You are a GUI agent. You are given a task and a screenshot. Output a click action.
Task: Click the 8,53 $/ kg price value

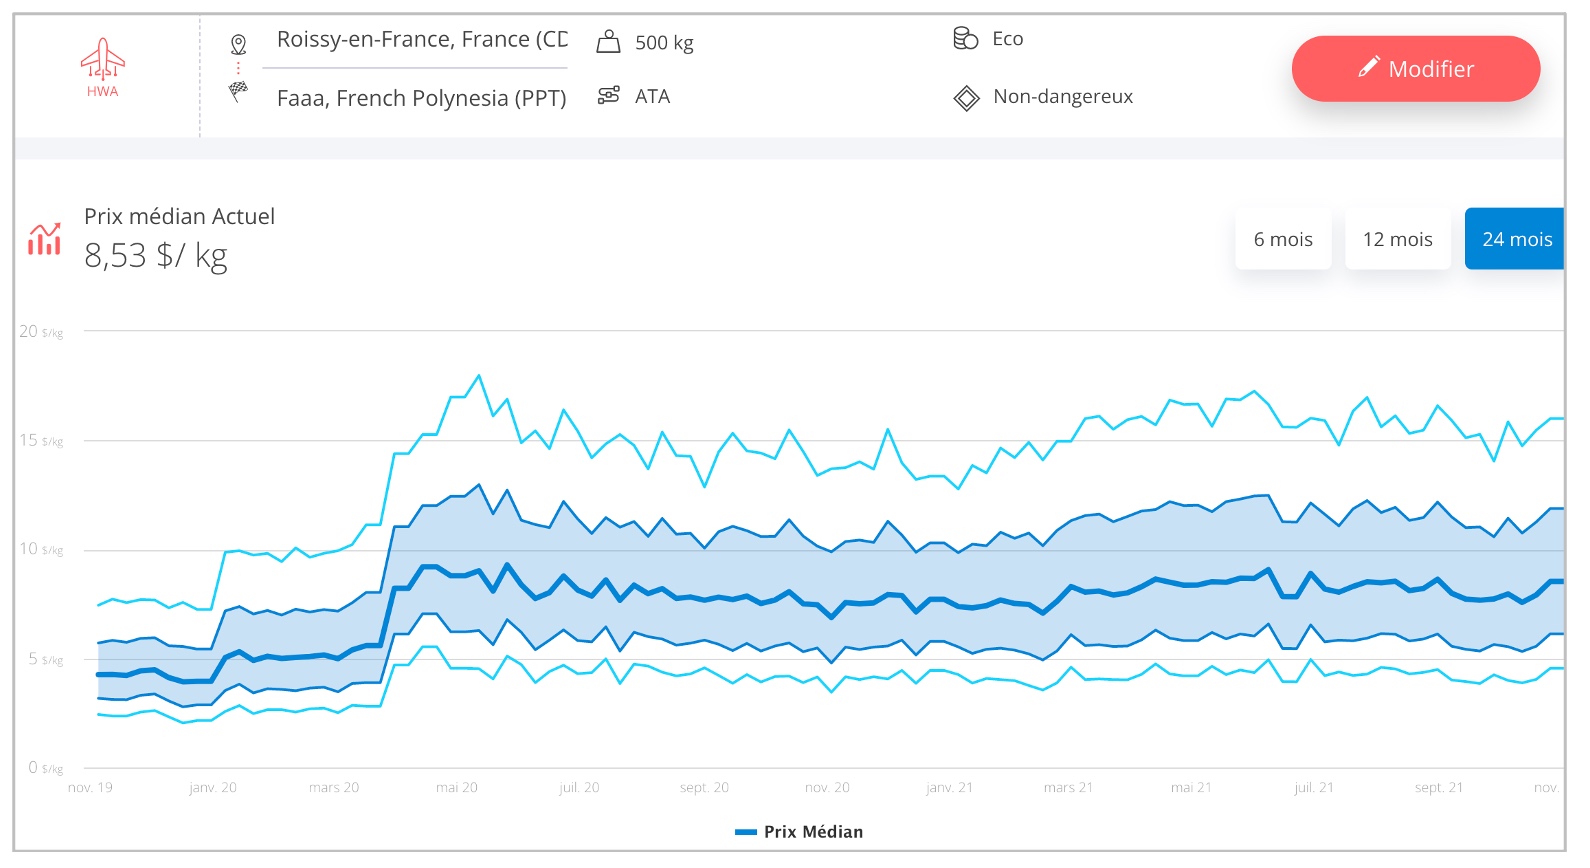click(x=156, y=256)
